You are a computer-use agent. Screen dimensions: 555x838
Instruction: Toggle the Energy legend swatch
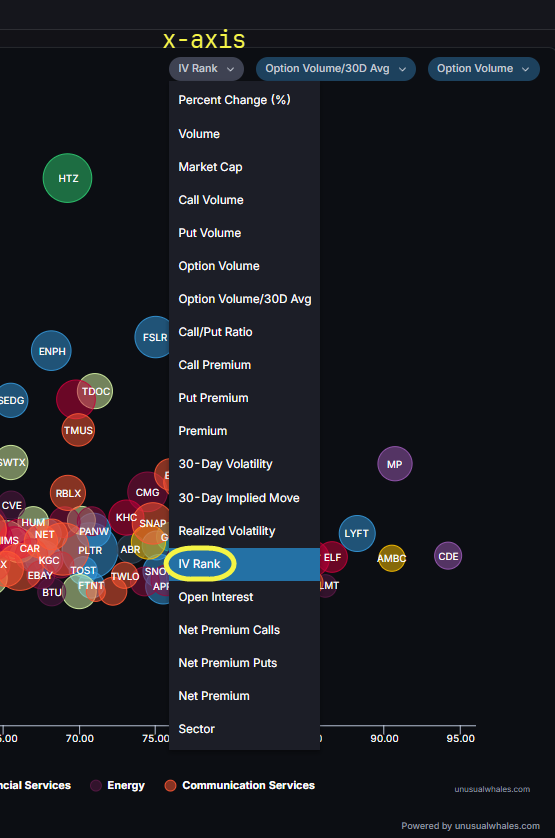pos(96,785)
